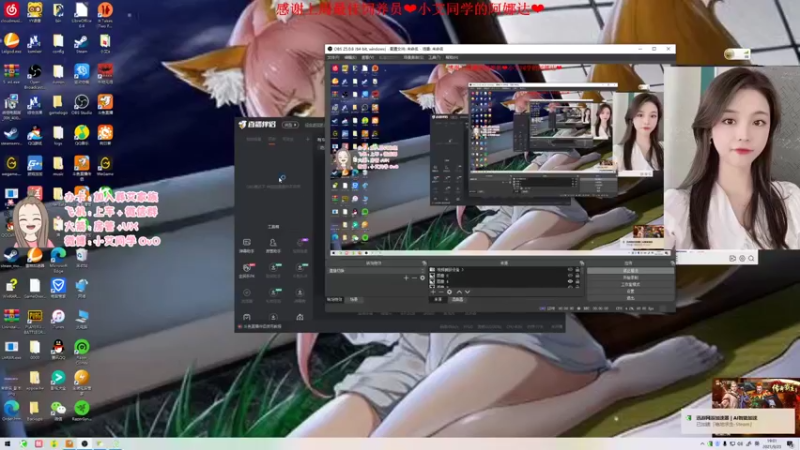This screenshot has height=450, width=800.
Task: Click 开始录制 button in OBS controls
Action: coord(631,278)
